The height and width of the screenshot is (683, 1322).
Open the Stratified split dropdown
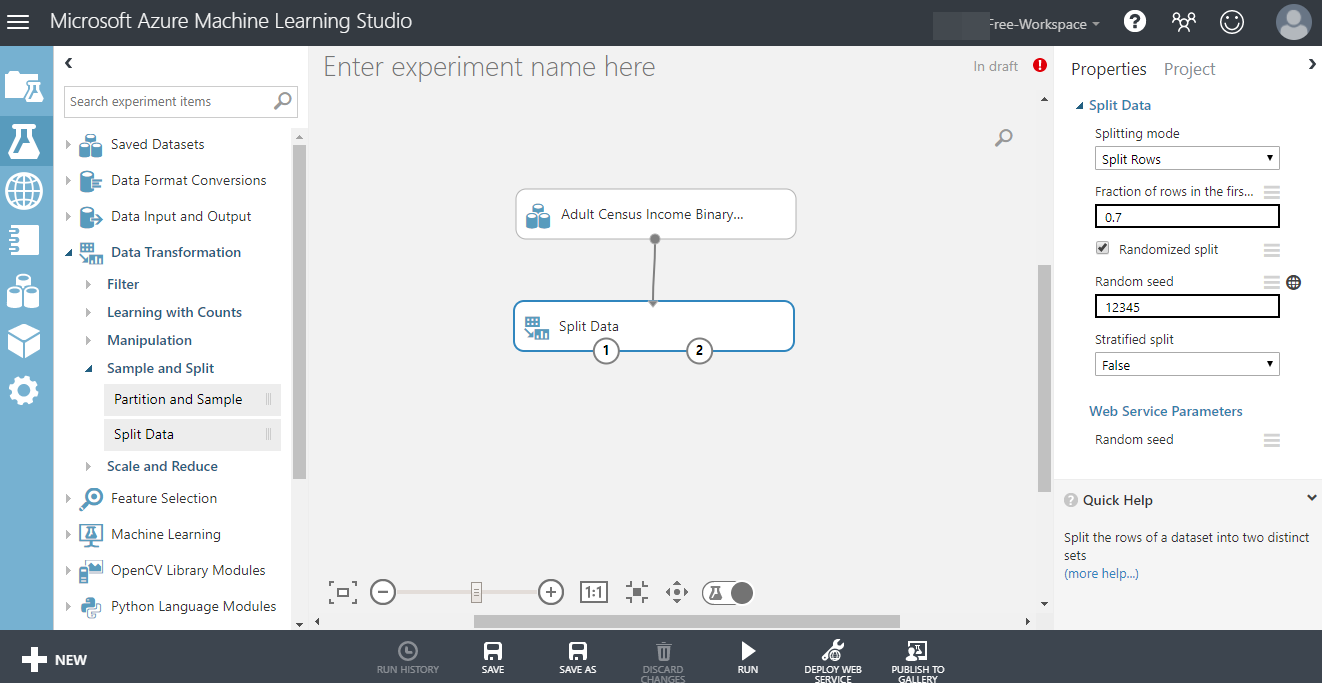(1187, 365)
